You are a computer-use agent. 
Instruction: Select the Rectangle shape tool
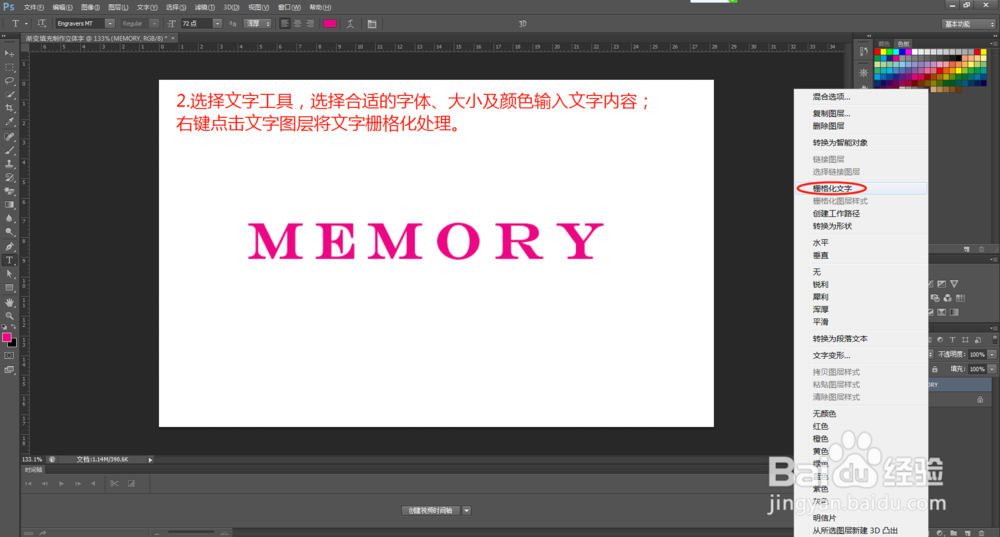coord(10,288)
